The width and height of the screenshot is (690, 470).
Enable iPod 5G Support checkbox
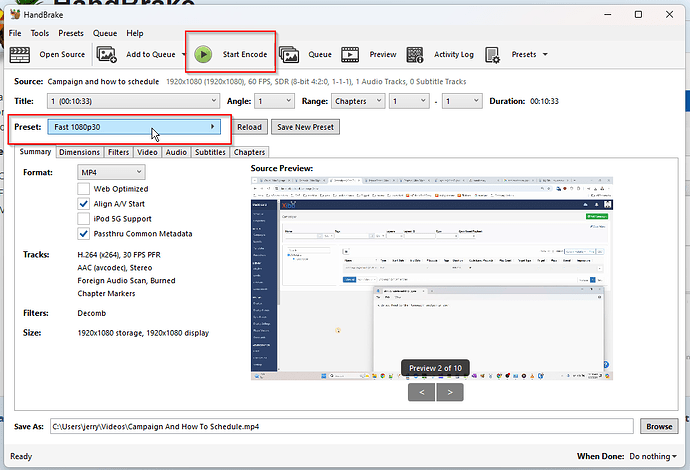(x=83, y=219)
